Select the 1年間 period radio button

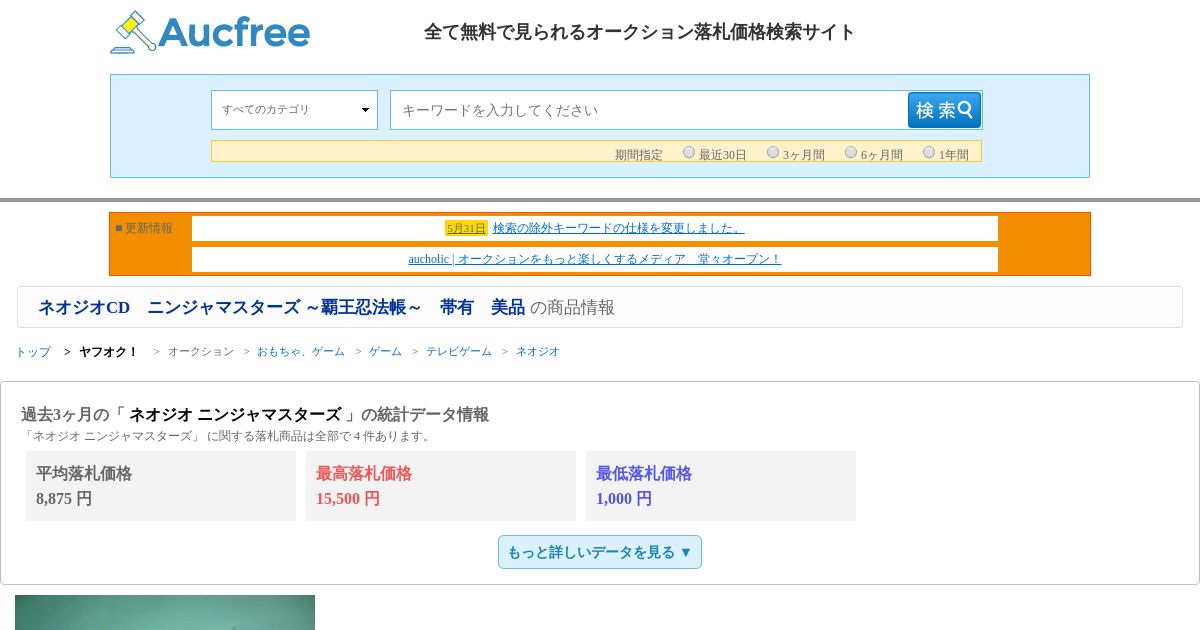coord(929,153)
